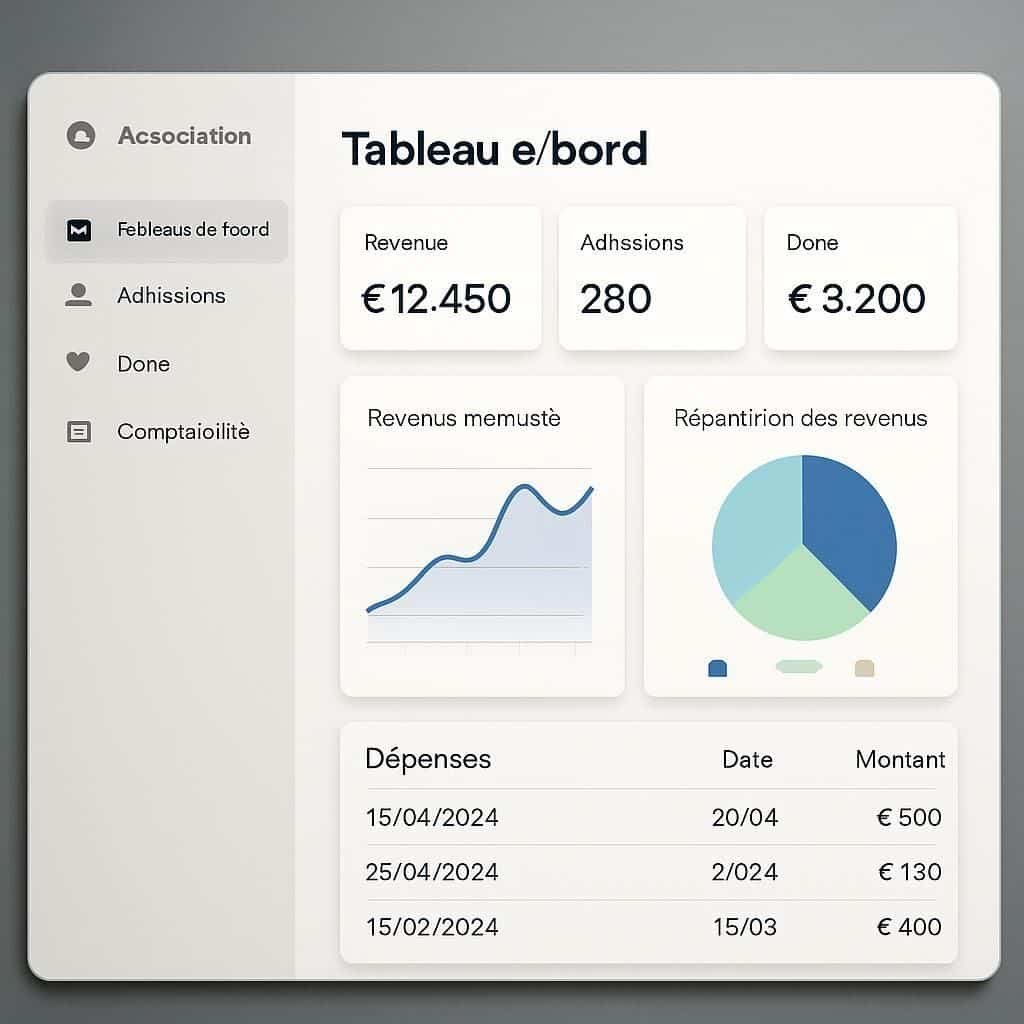
Task: Click the expense row dated 15/04/2024
Action: click(432, 817)
